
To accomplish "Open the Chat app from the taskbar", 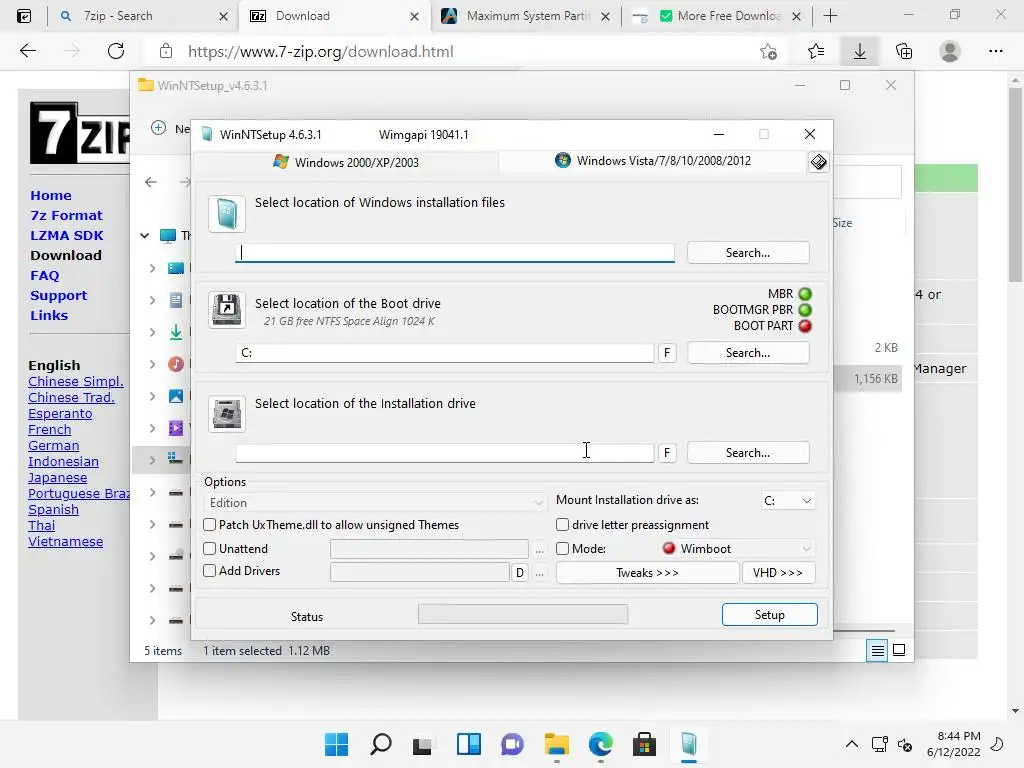I will pos(512,744).
